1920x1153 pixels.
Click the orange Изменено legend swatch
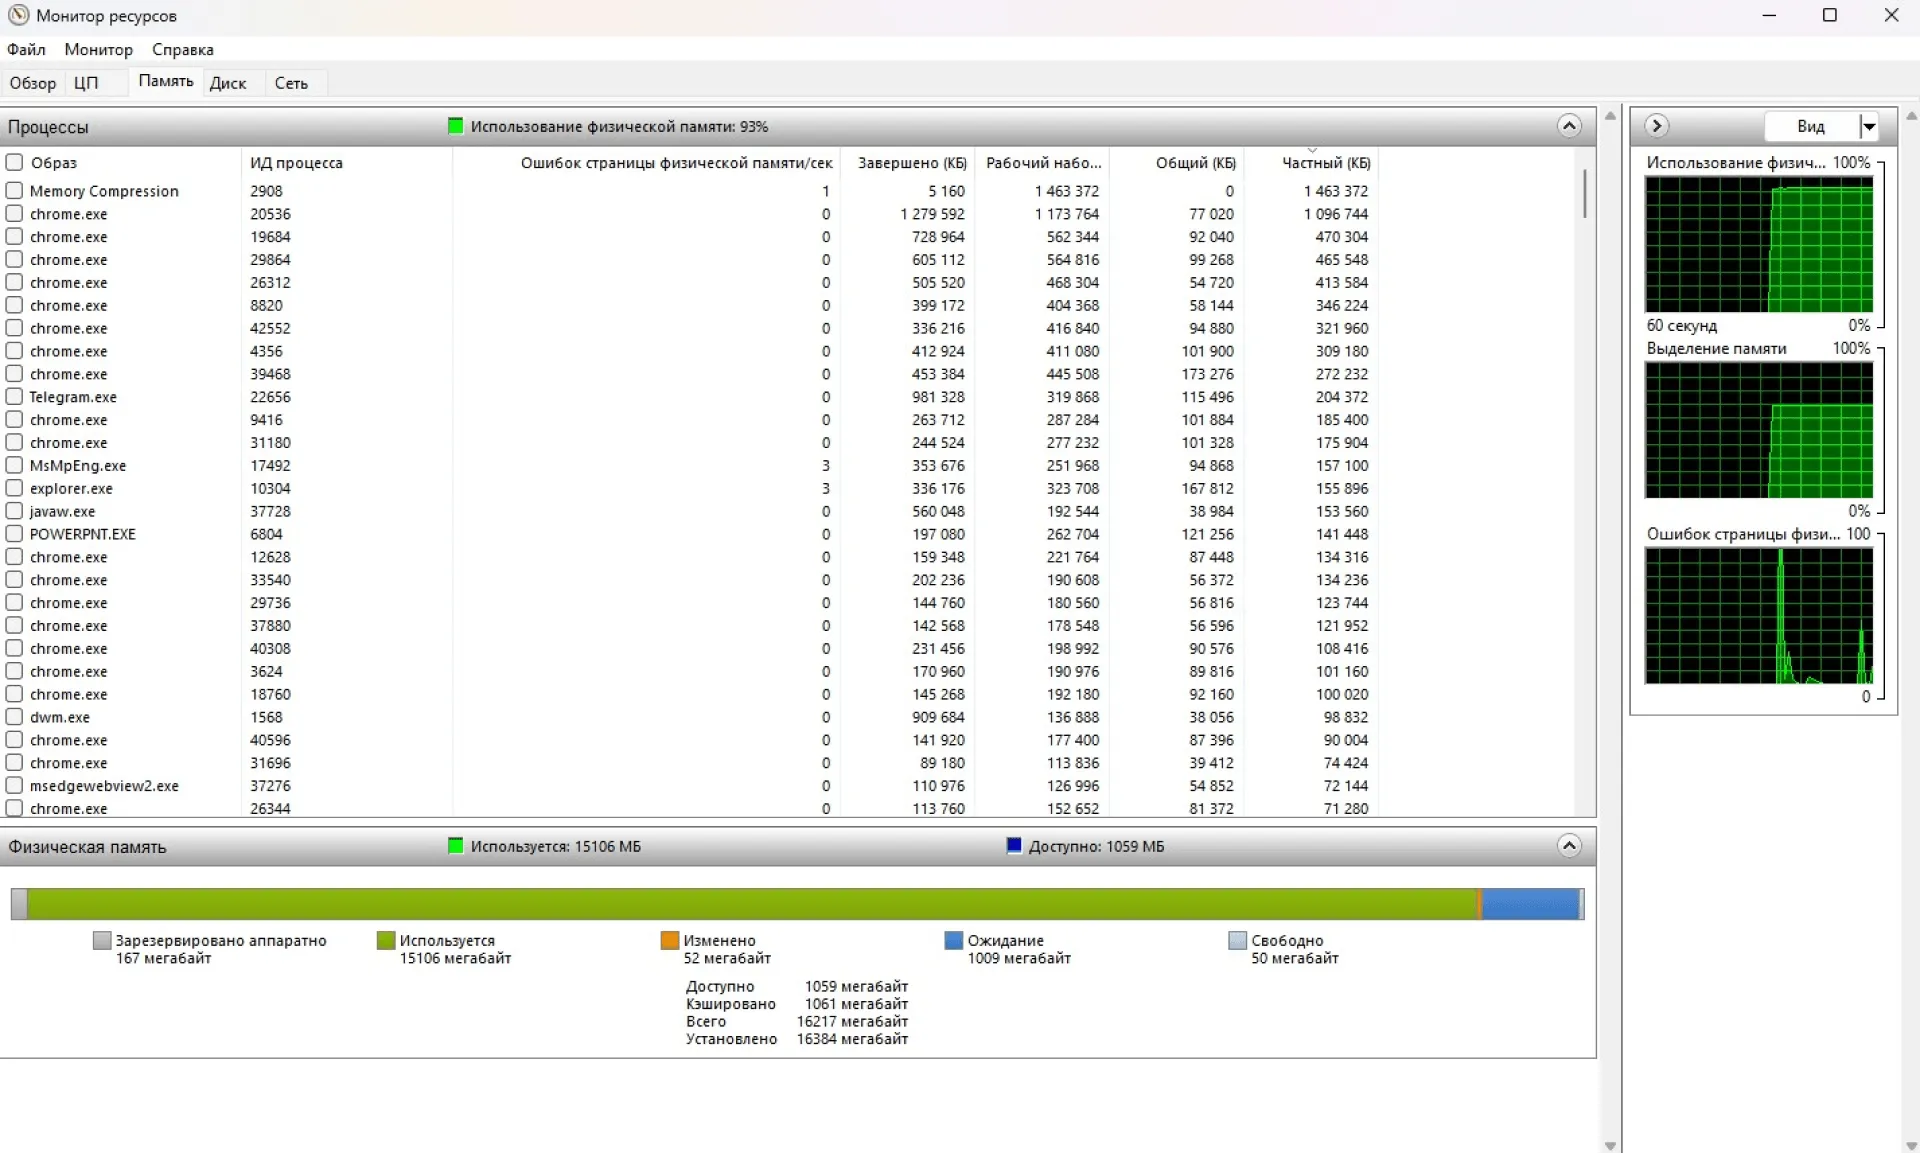point(669,940)
